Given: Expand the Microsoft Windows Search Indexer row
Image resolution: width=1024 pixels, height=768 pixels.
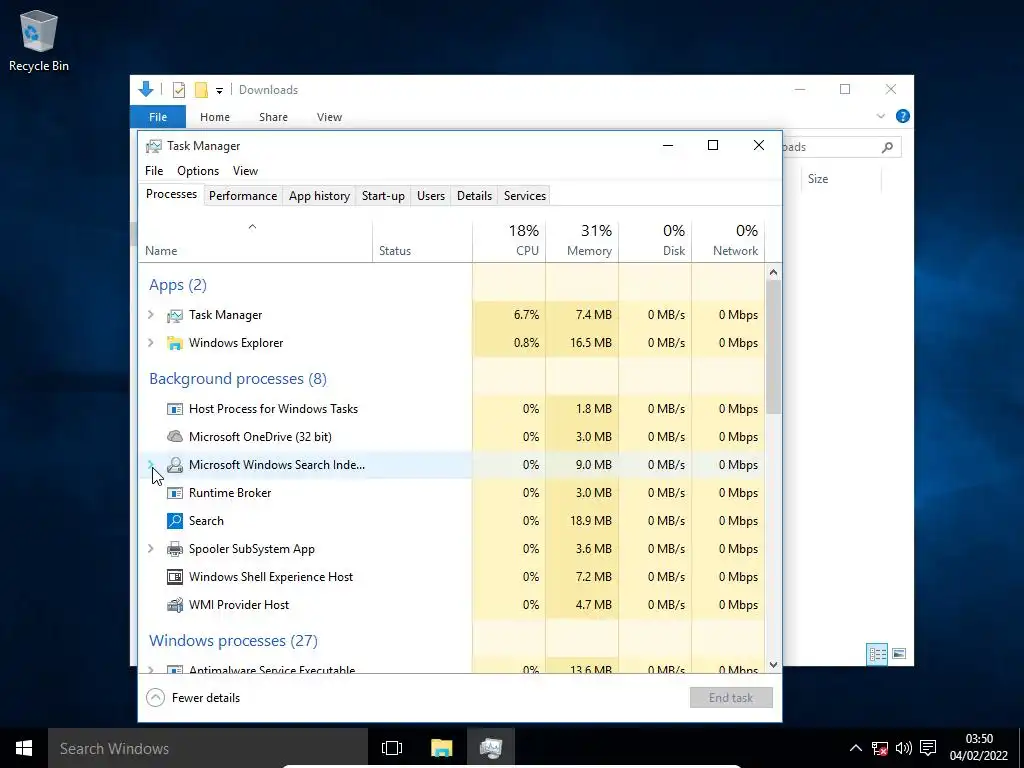Looking at the screenshot, I should coord(151,464).
